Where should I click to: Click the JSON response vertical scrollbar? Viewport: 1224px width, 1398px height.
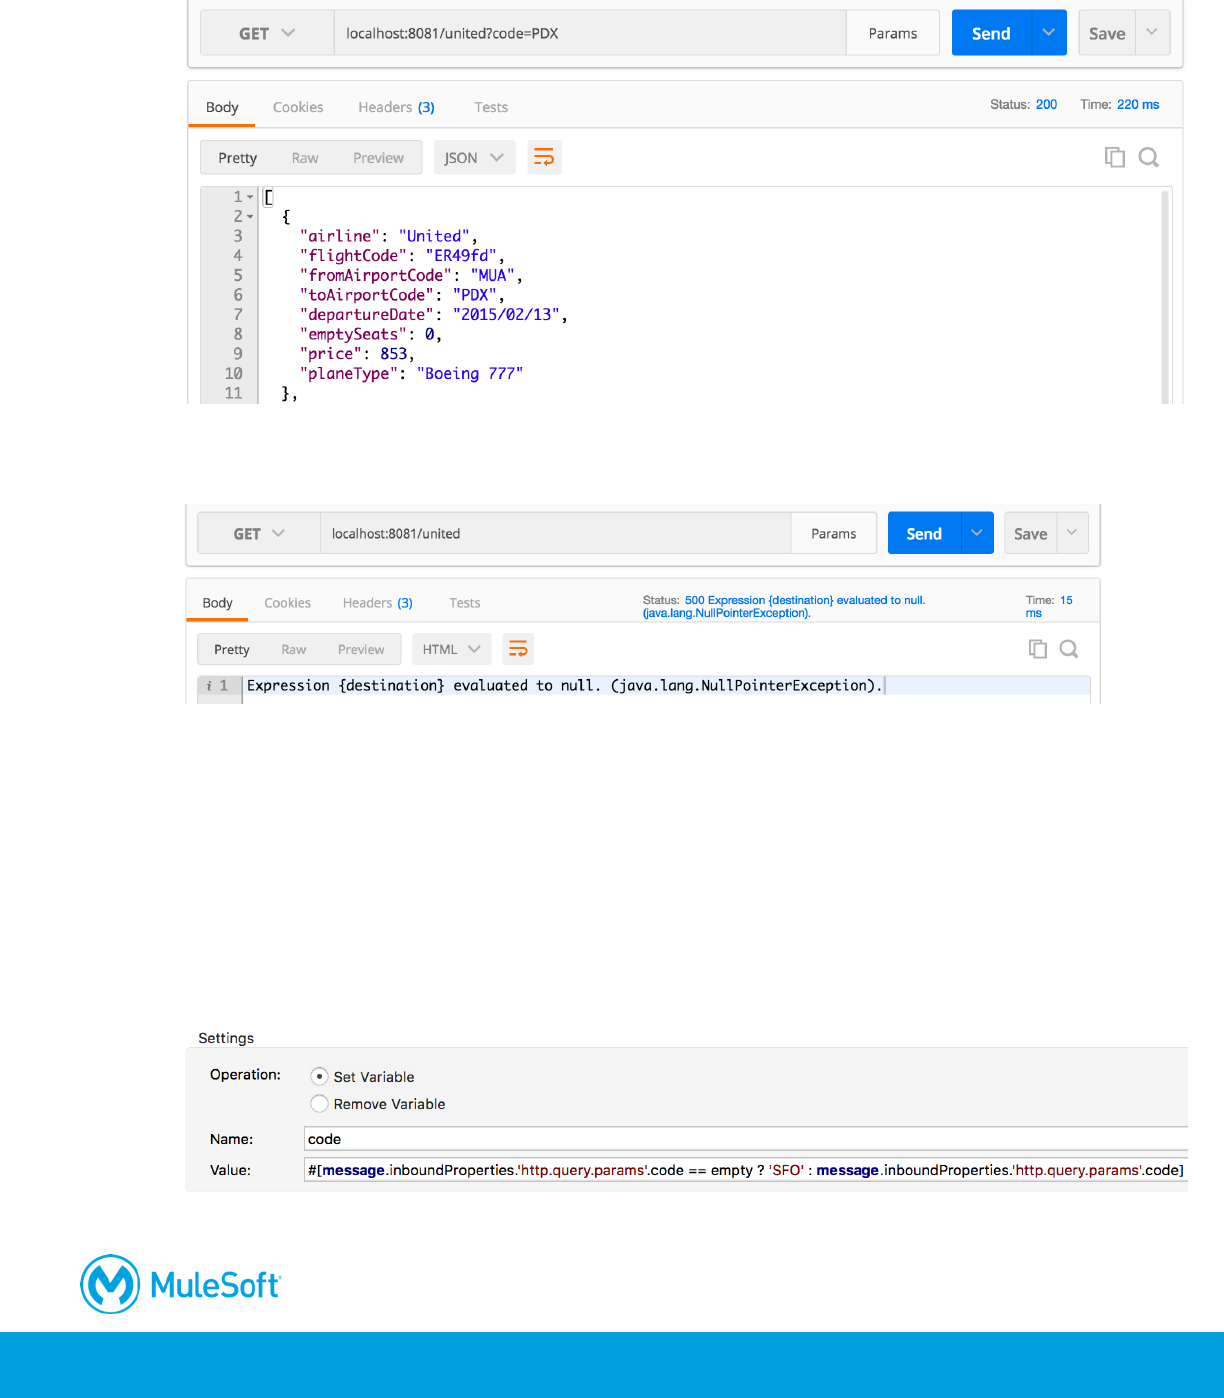[x=1164, y=297]
